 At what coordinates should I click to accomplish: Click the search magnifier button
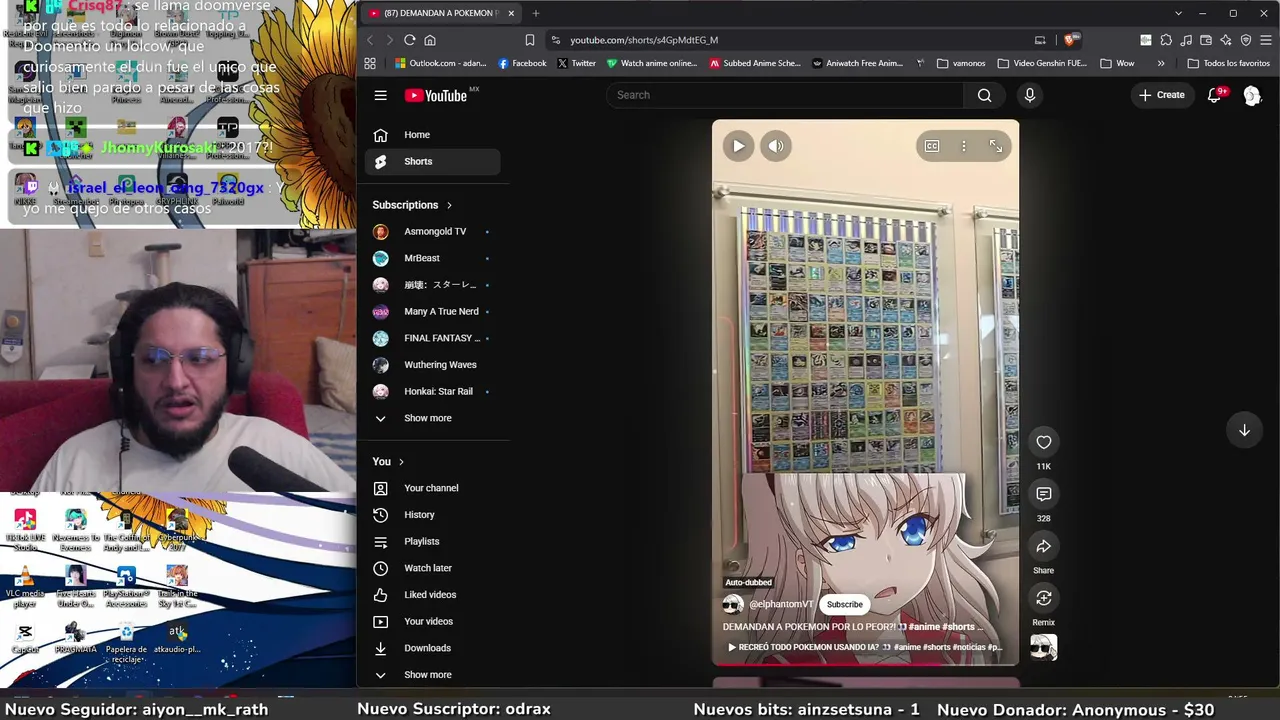tap(985, 95)
